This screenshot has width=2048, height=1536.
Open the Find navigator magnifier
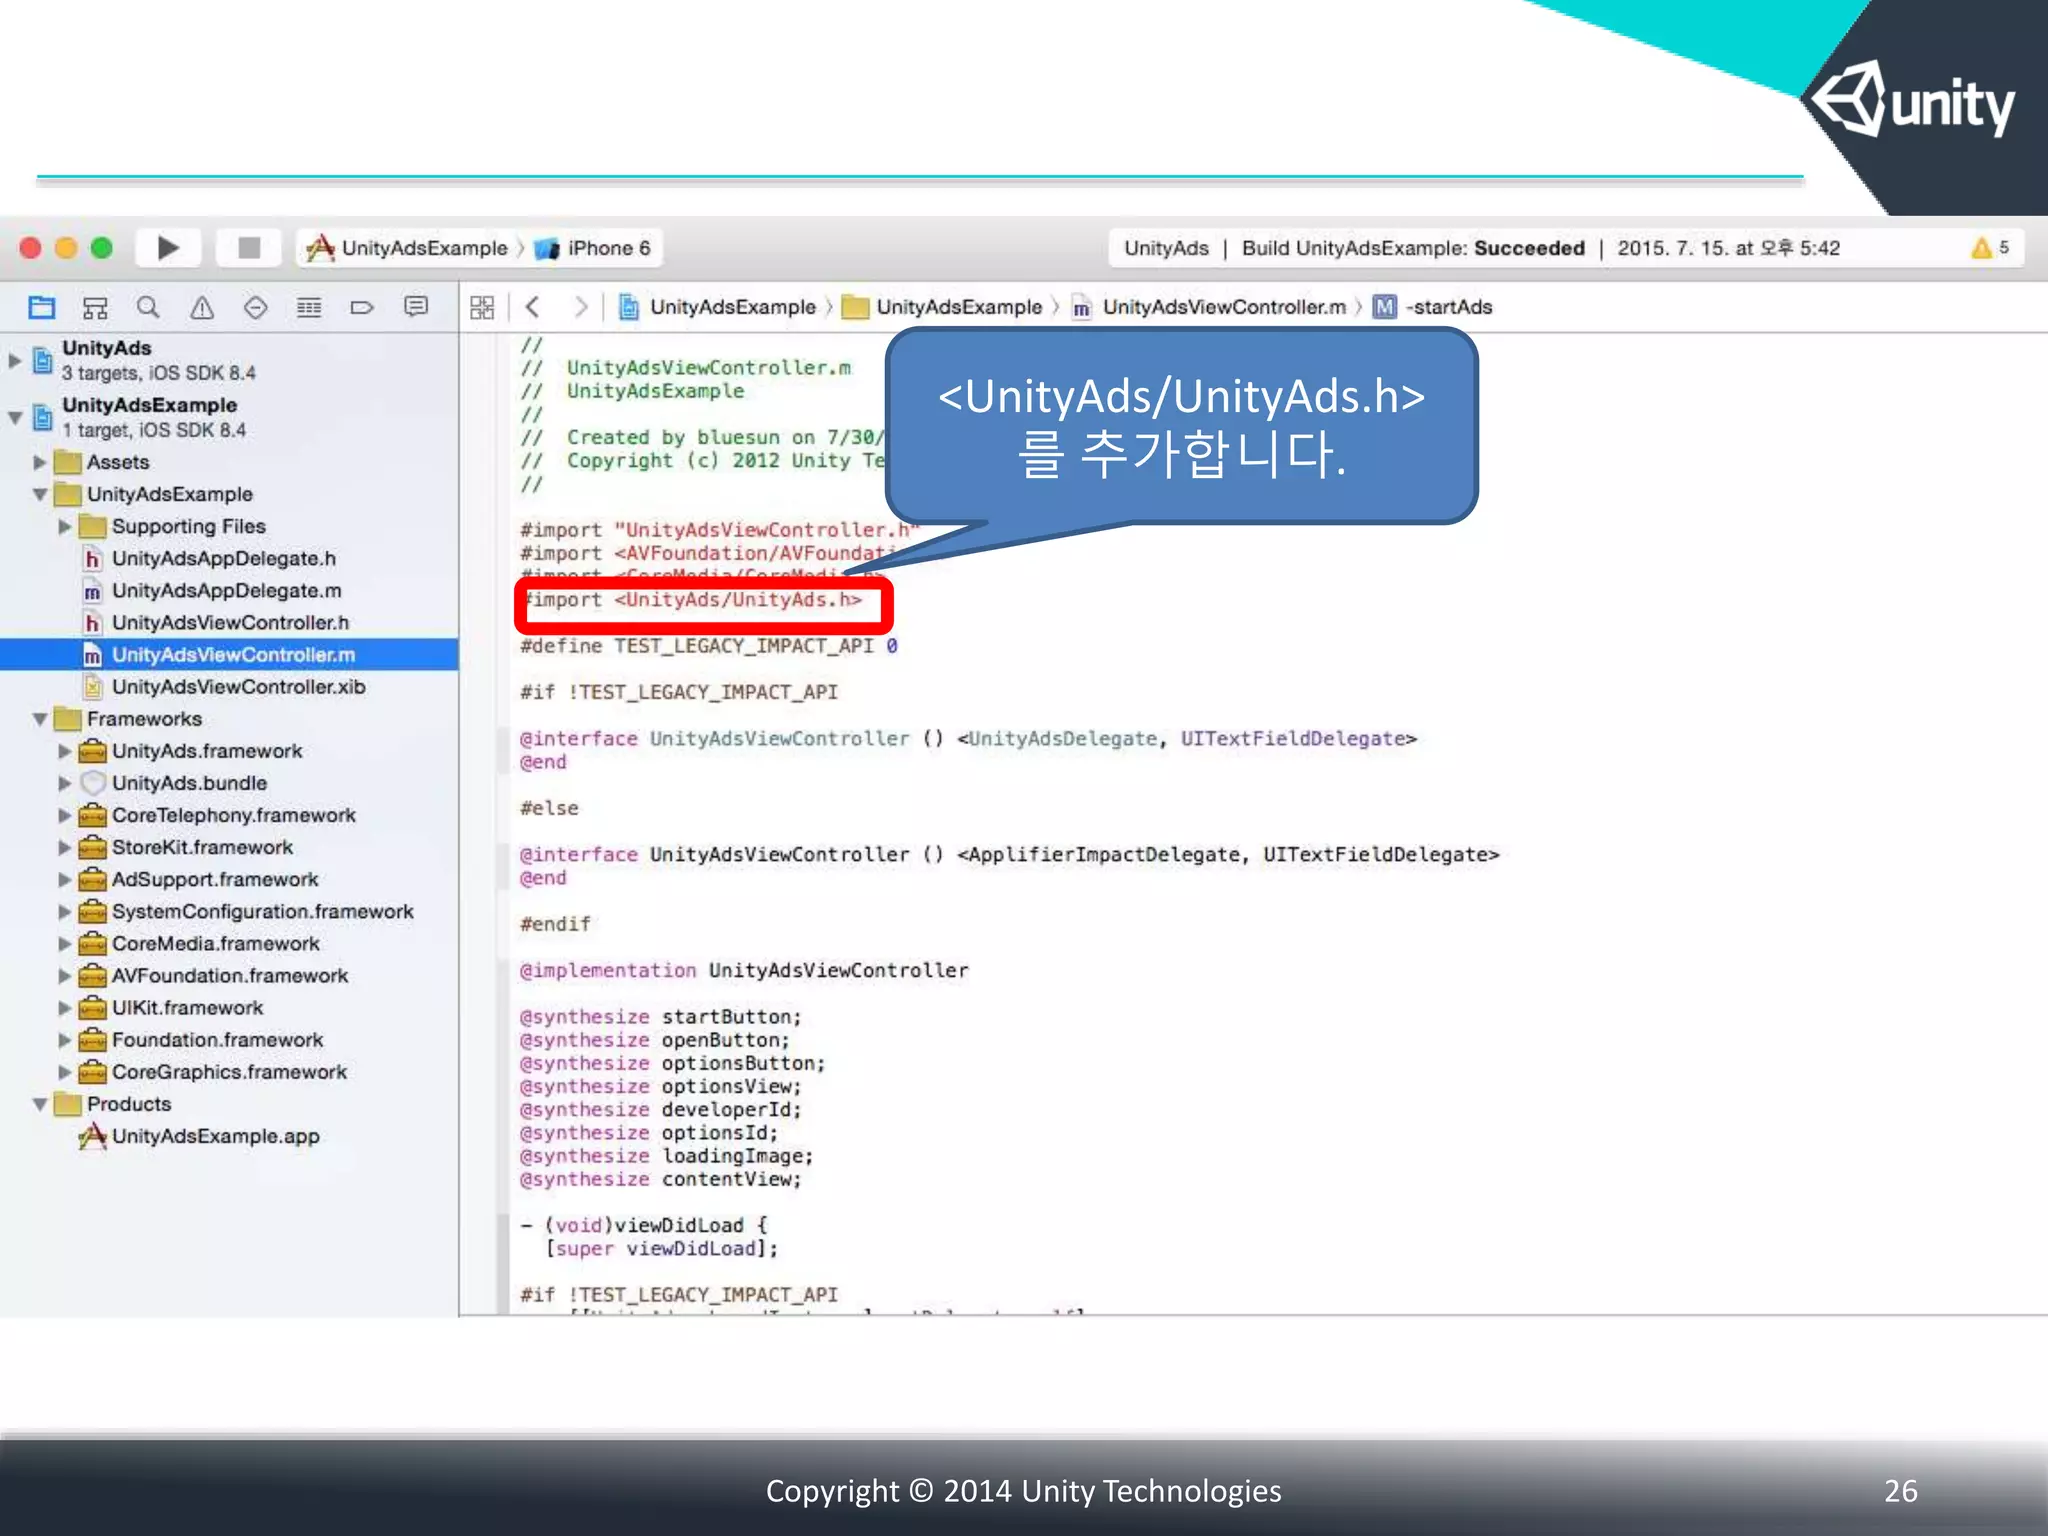coord(148,307)
